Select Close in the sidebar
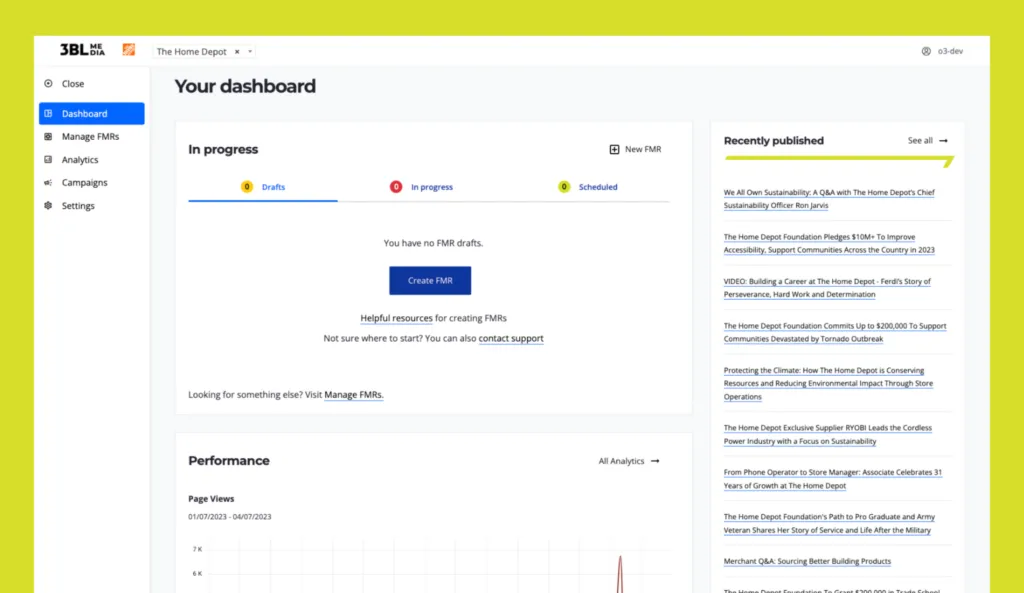1024x593 pixels. (x=72, y=84)
